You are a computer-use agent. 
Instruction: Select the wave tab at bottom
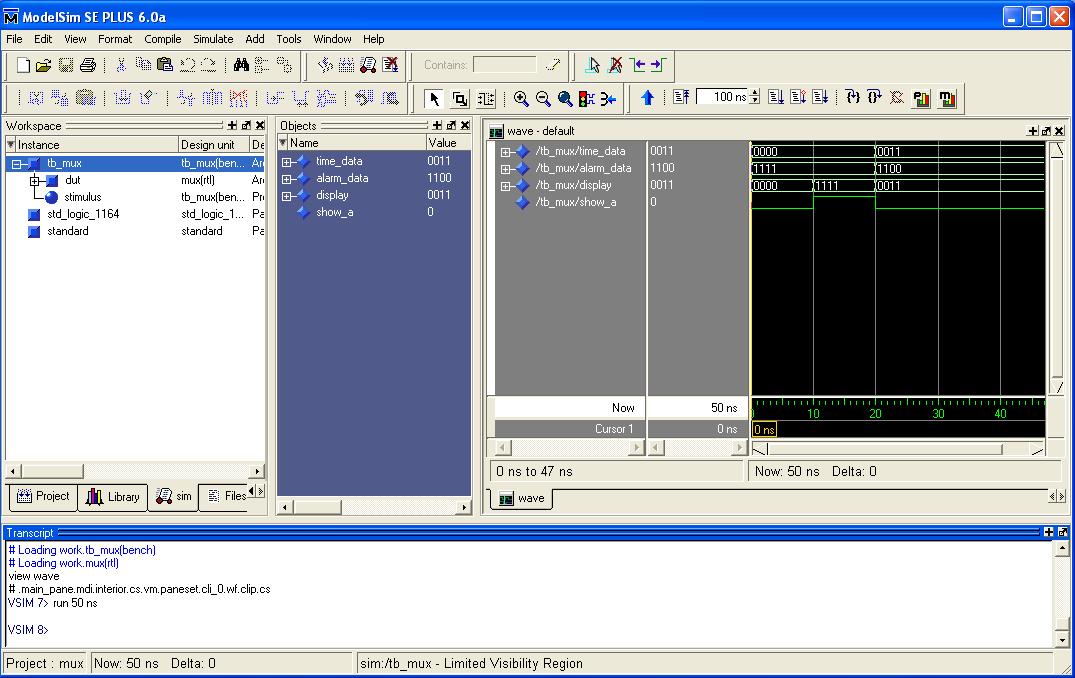tap(522, 498)
